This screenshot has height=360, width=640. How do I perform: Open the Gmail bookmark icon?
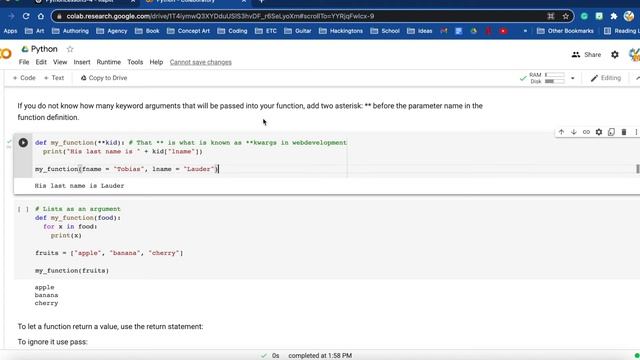click(444, 31)
